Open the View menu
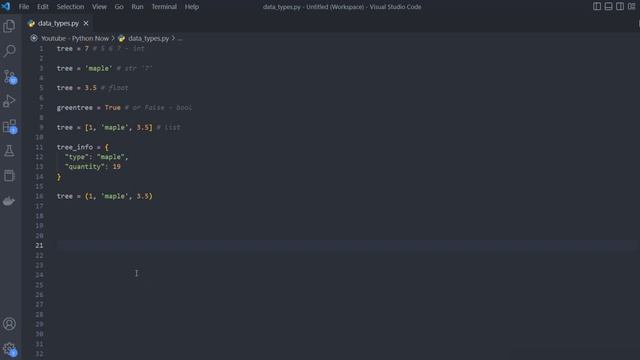Viewport: 640px width, 360px height. (x=99, y=7)
